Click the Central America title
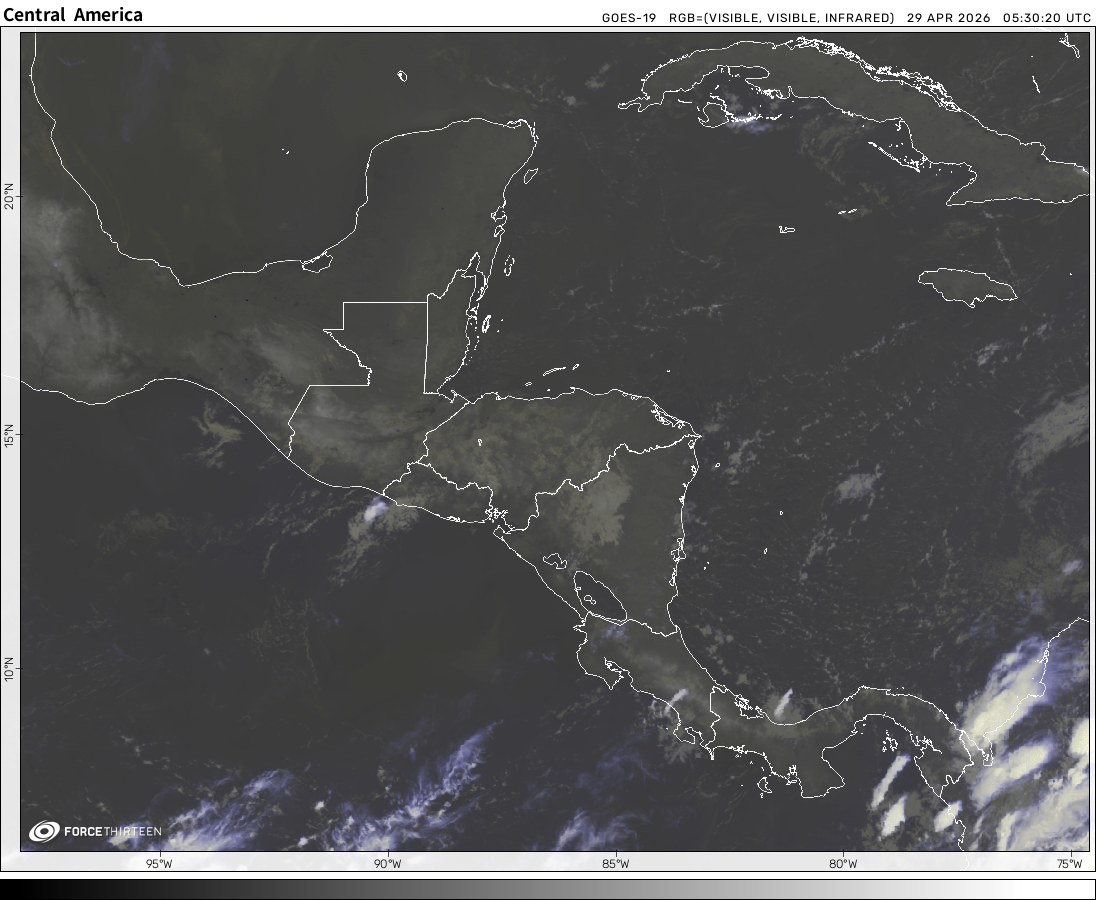Image resolution: width=1096 pixels, height=900 pixels. [73, 15]
